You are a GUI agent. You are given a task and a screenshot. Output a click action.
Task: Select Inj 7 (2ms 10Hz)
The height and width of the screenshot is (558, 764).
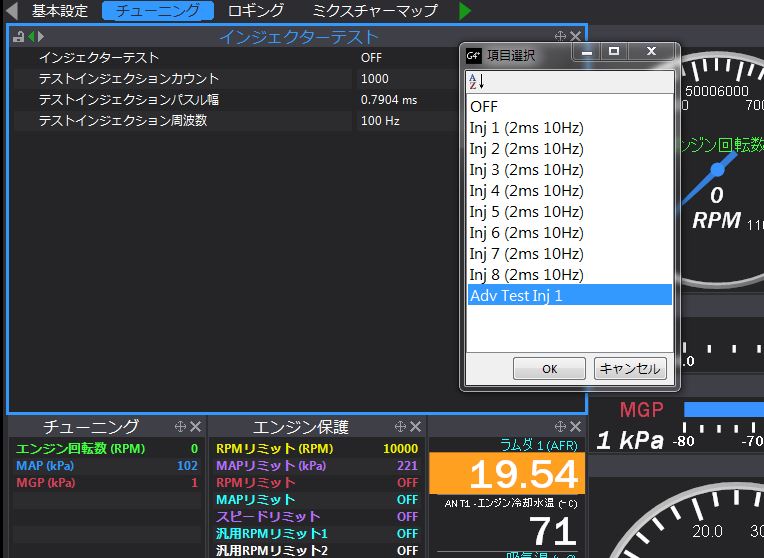point(570,253)
